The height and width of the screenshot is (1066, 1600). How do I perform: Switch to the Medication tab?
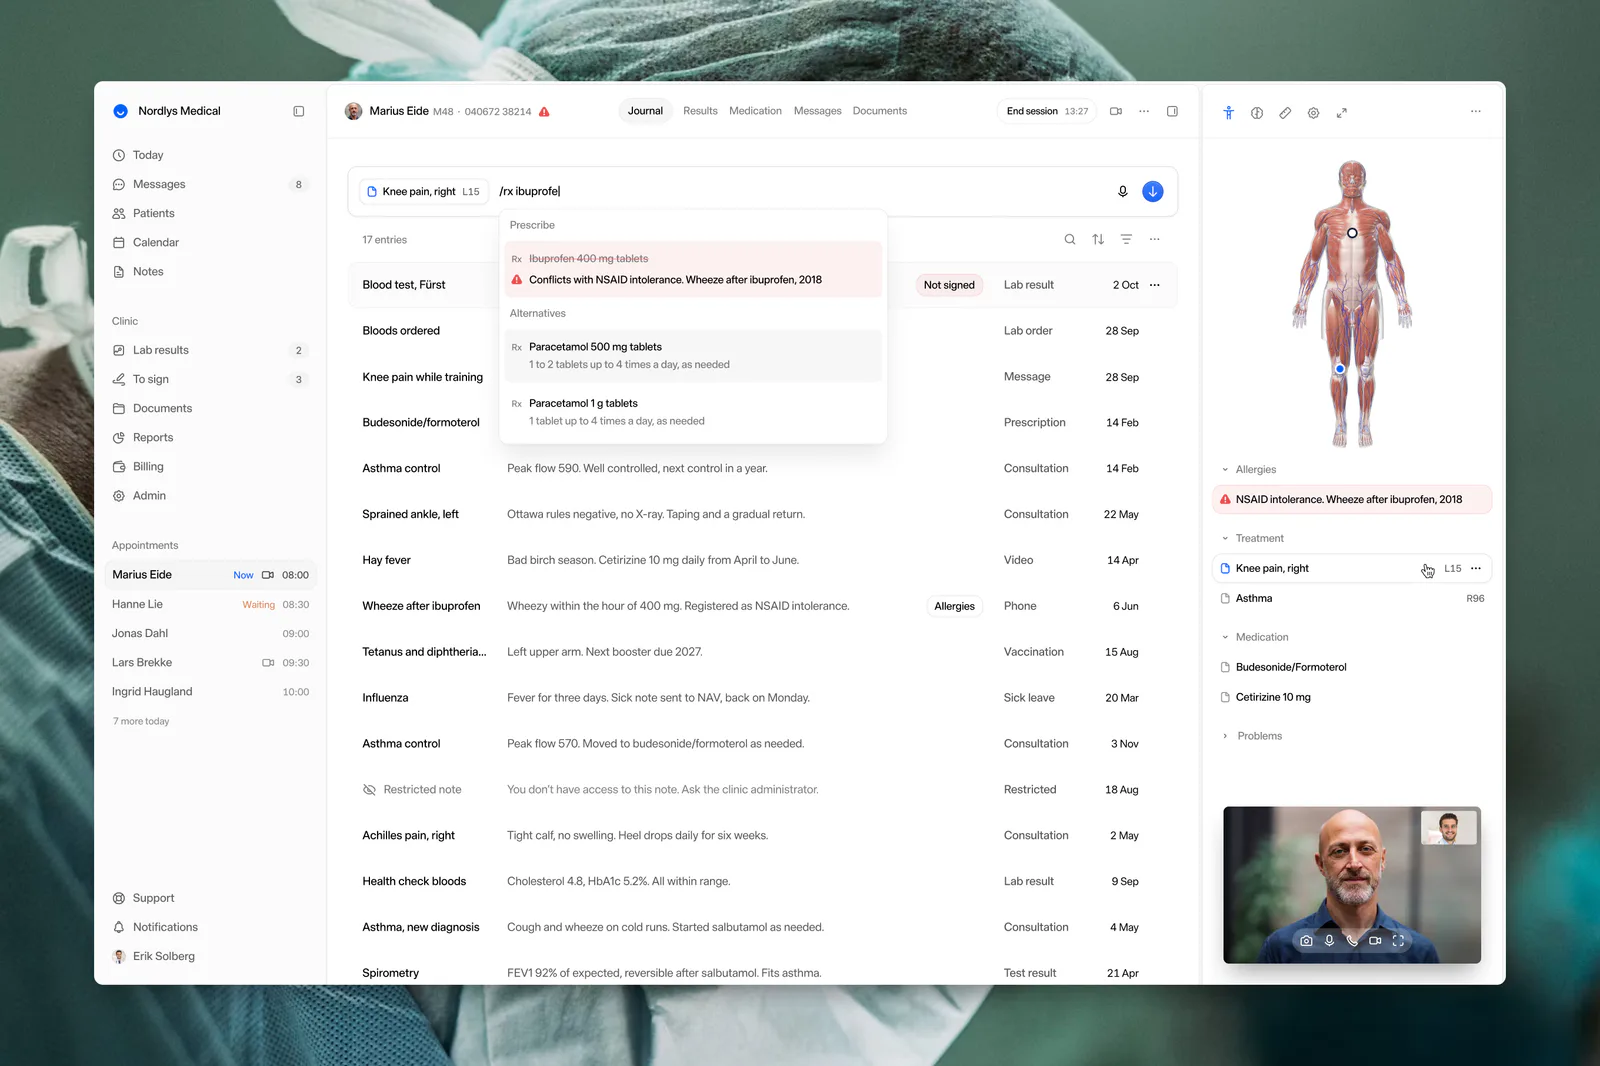(755, 111)
